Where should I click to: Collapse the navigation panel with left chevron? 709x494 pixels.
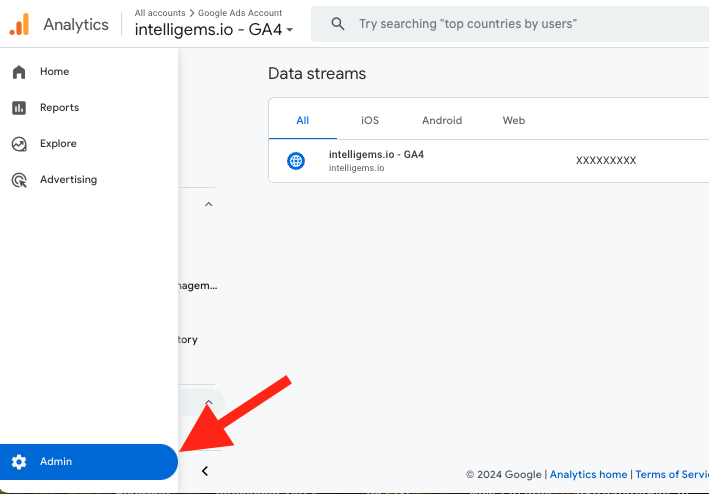[x=204, y=471]
